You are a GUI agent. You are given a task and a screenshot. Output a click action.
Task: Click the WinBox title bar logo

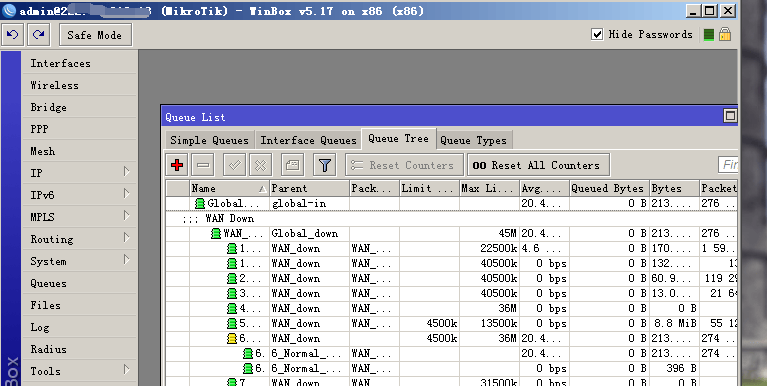tap(9, 10)
